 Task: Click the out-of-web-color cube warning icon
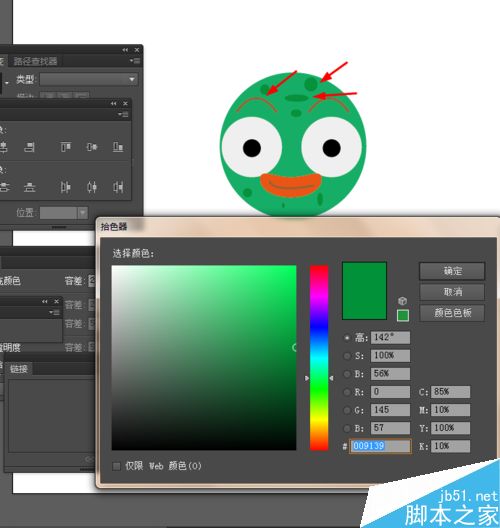pyautogui.click(x=402, y=301)
